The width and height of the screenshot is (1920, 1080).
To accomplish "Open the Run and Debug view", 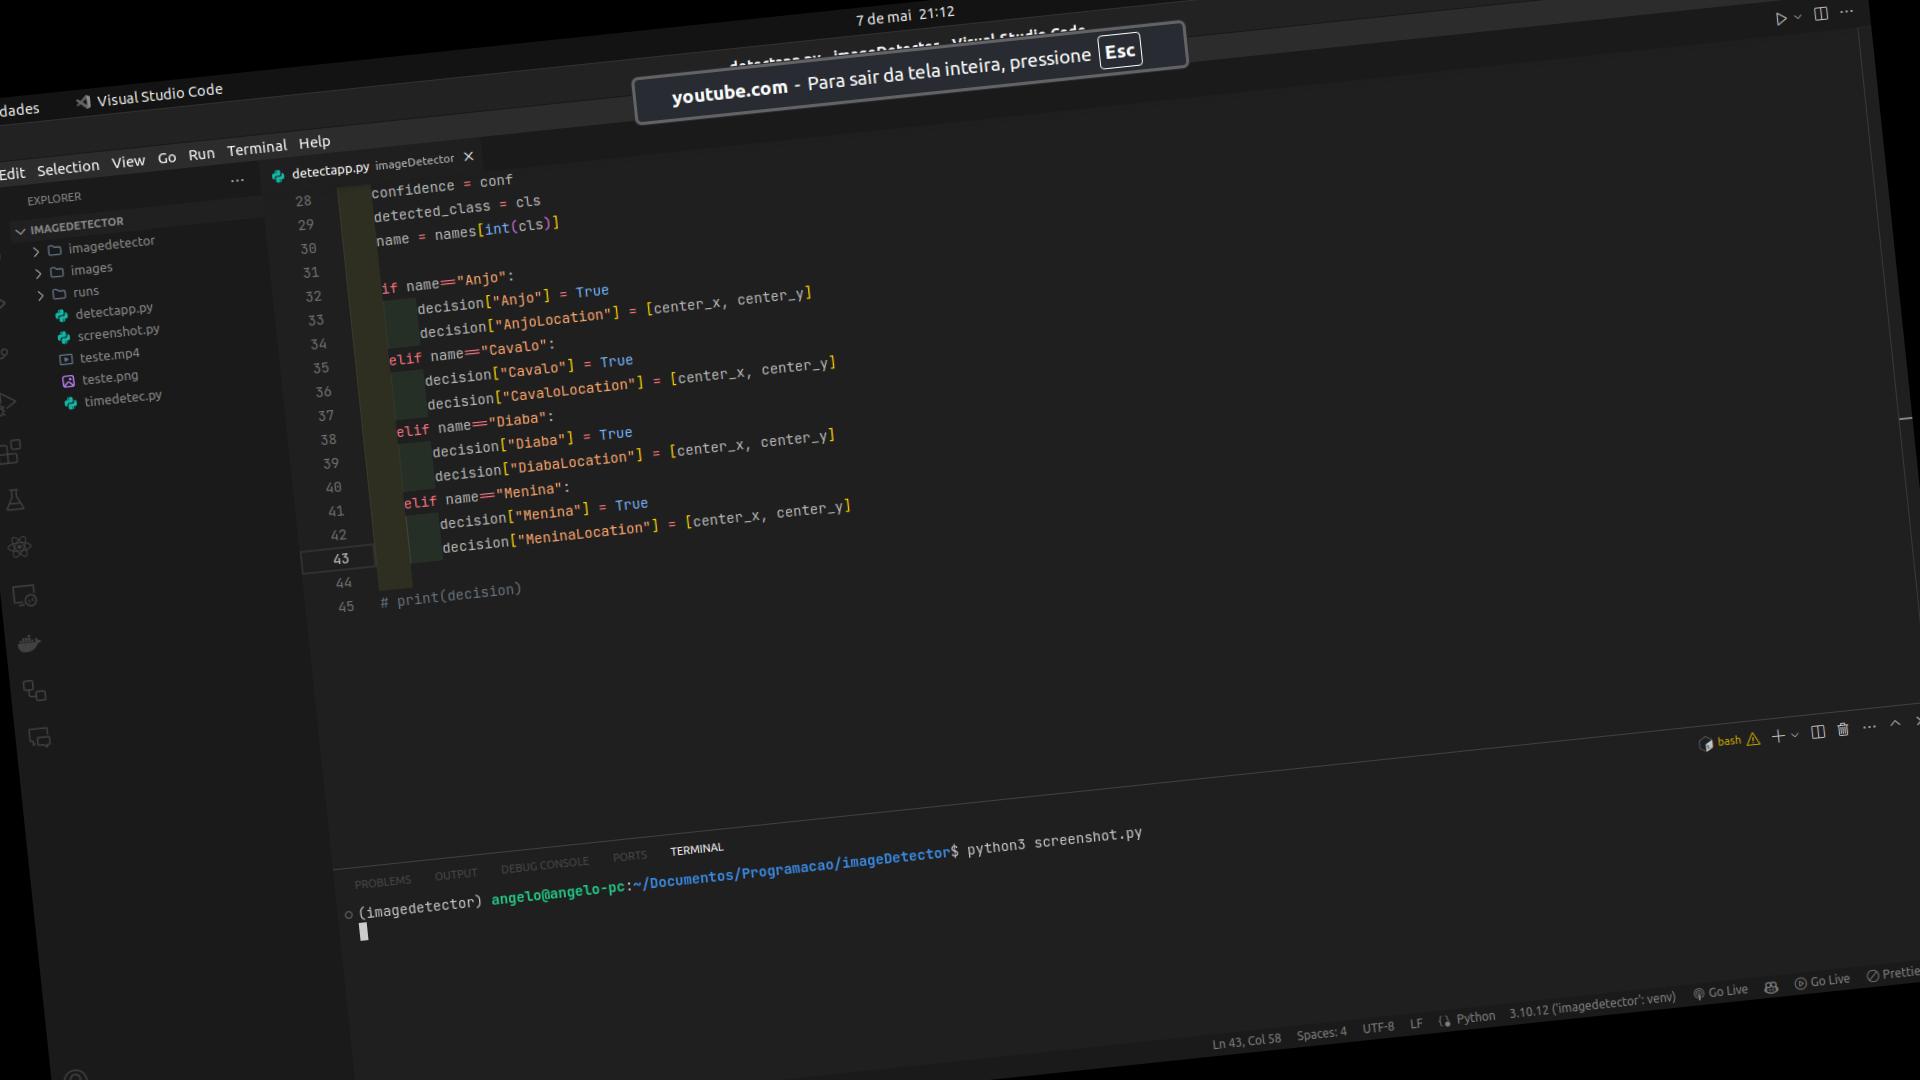I will point(6,404).
